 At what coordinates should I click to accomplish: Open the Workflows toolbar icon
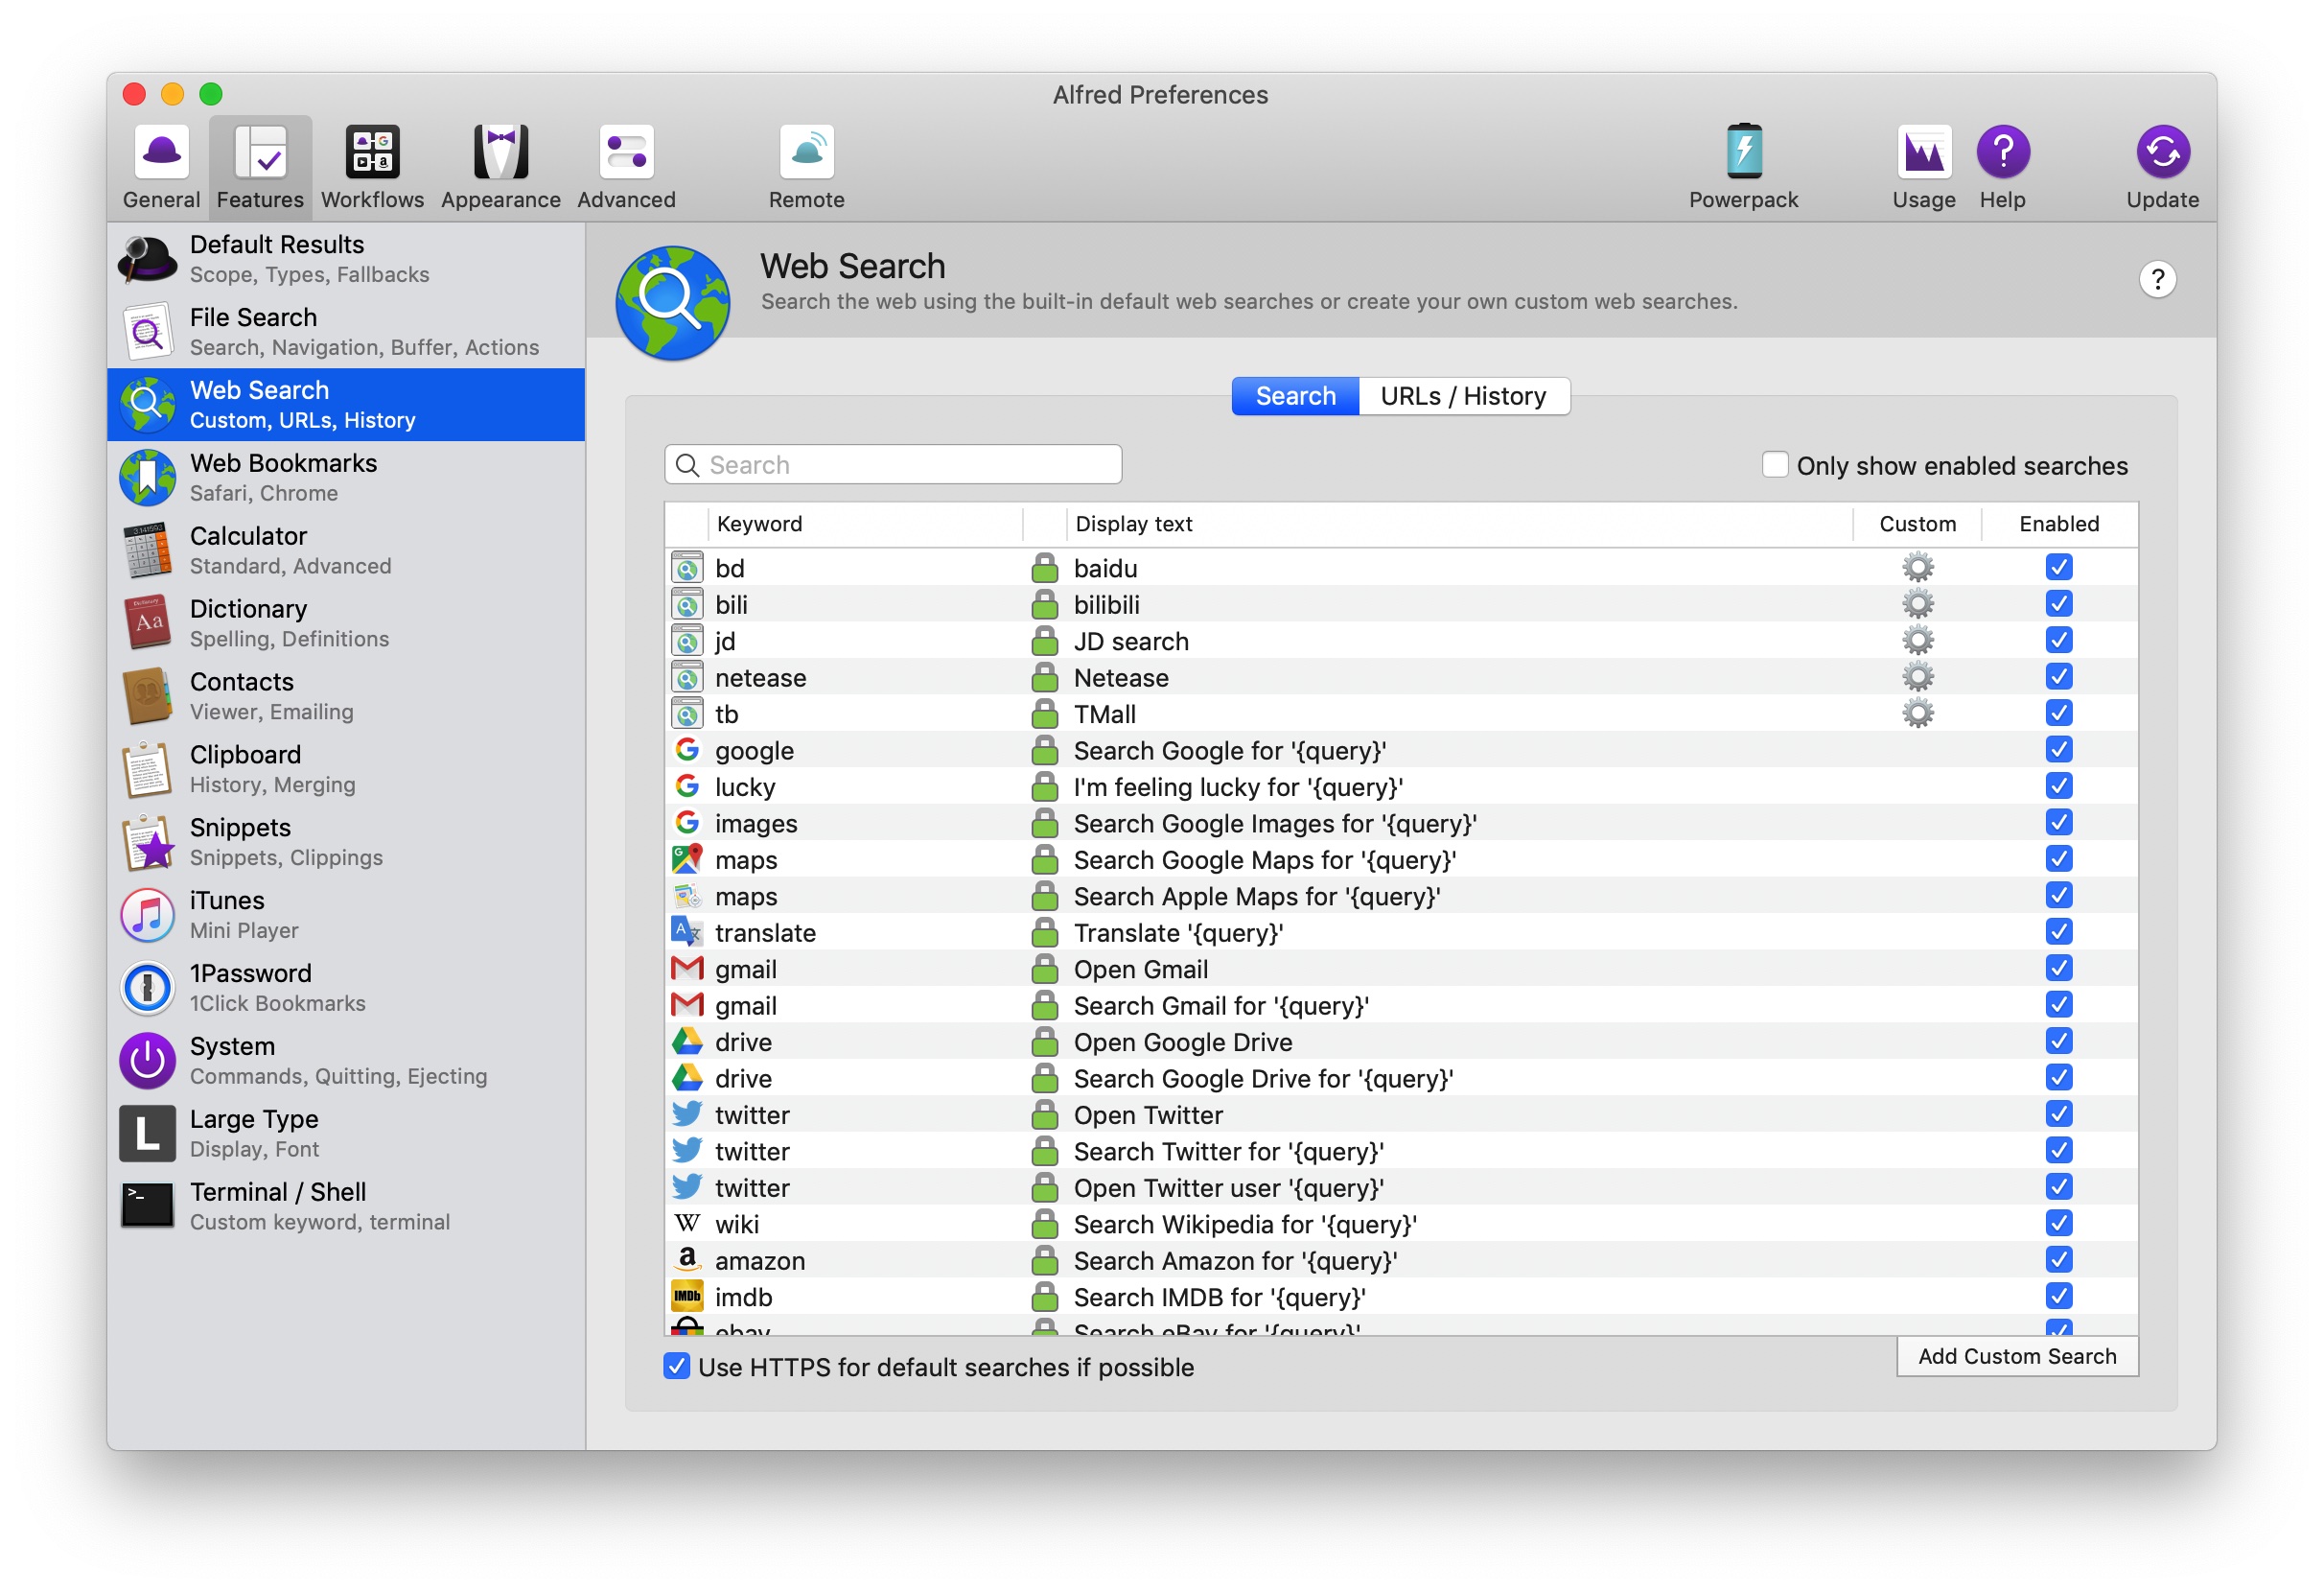coord(372,167)
